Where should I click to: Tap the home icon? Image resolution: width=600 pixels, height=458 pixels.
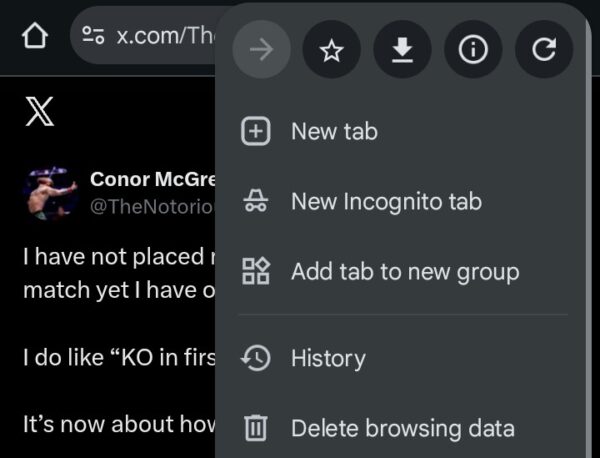35,37
